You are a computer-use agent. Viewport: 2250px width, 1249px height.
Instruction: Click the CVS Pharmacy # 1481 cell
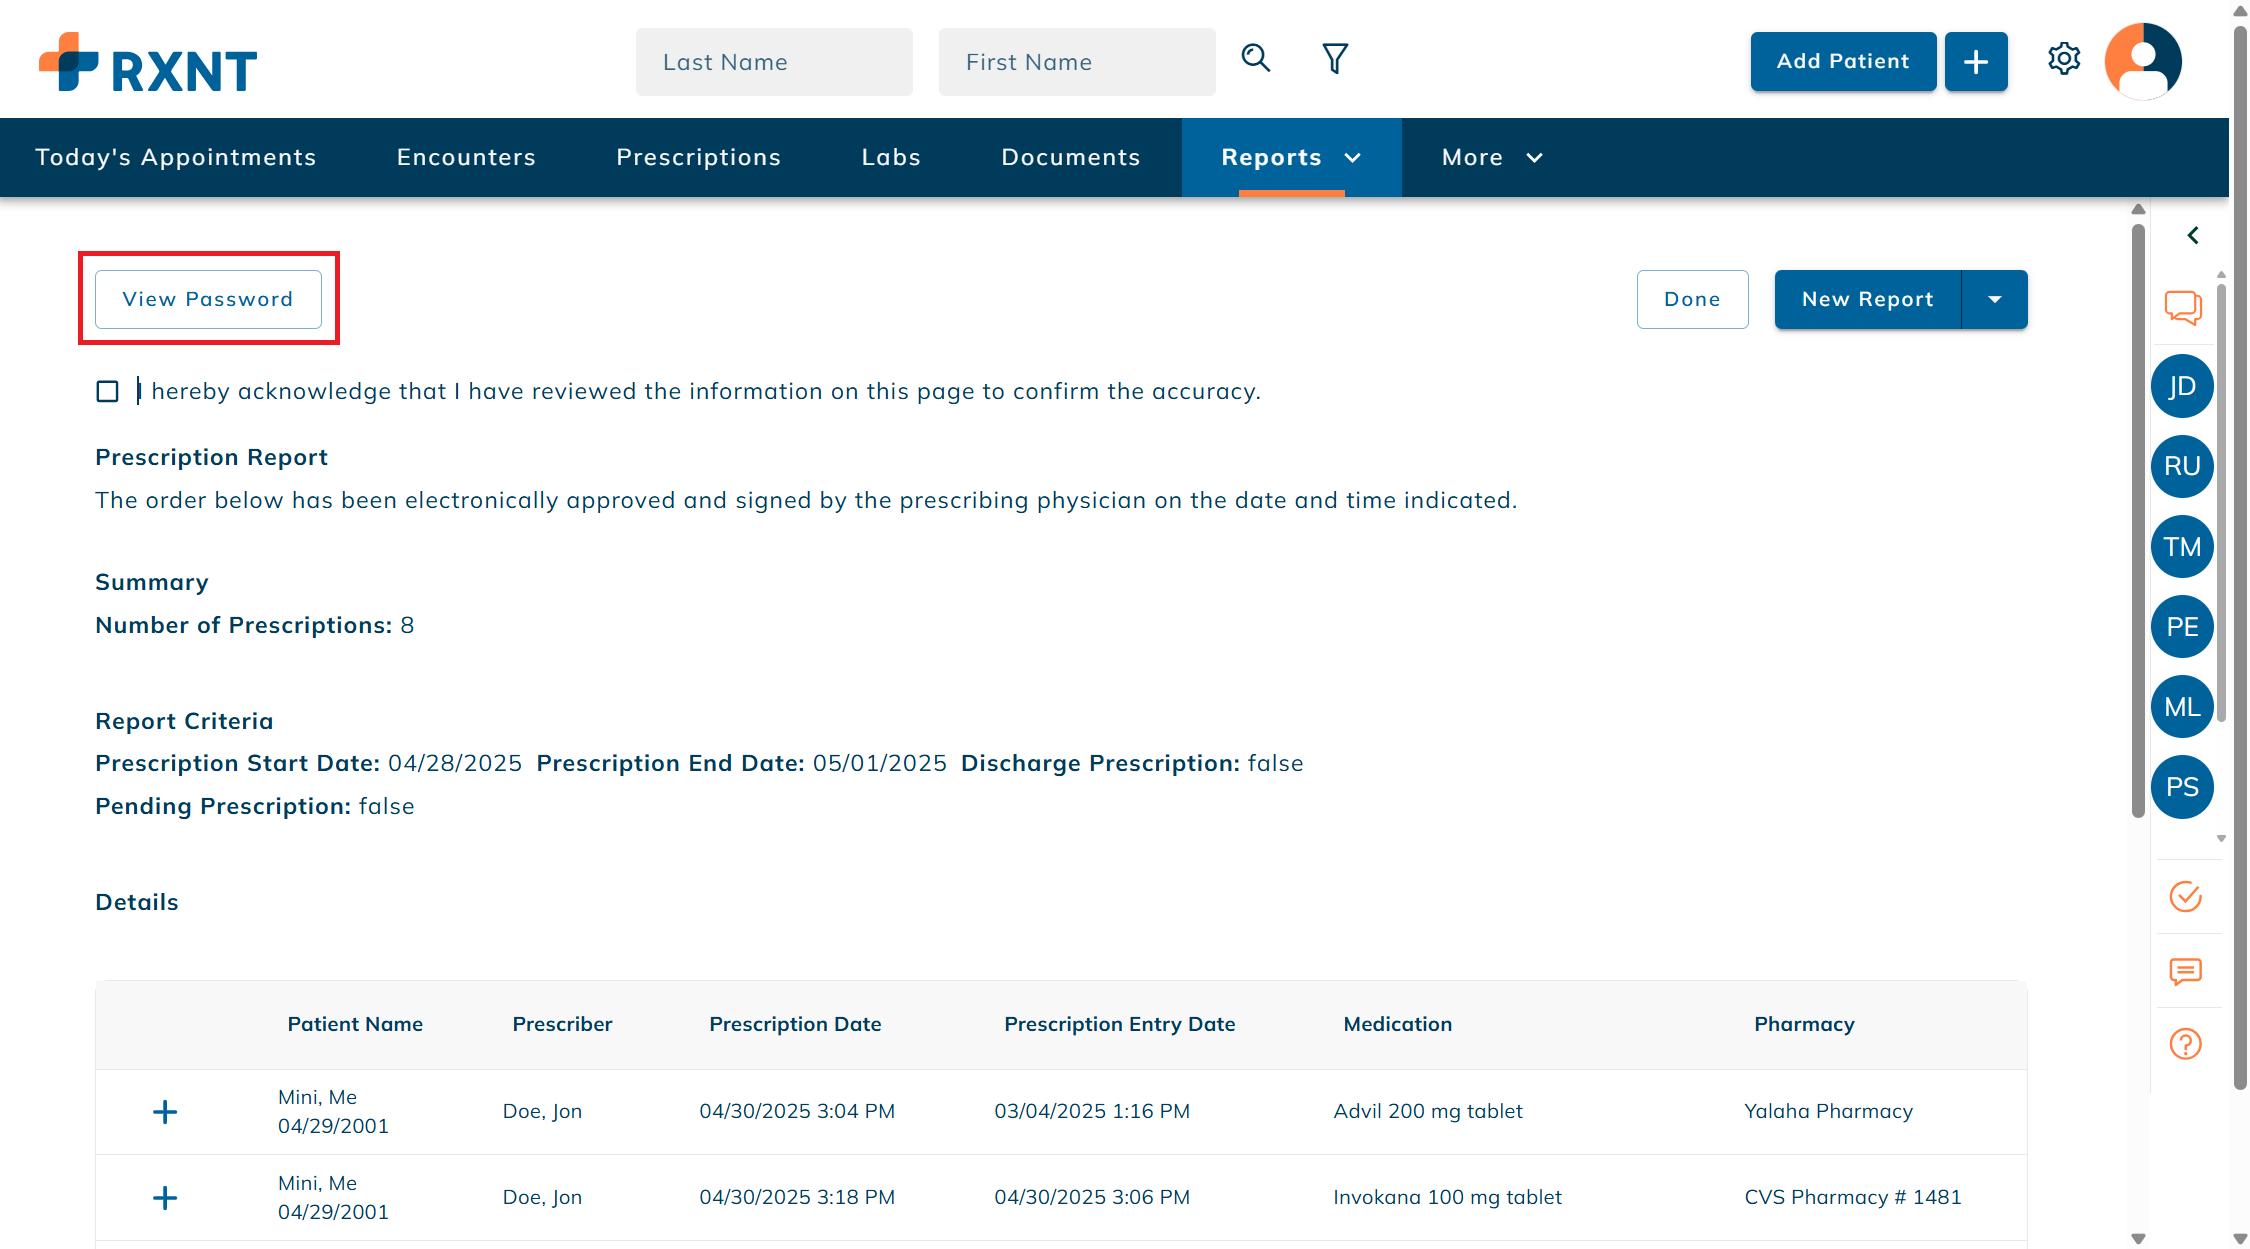point(1852,1197)
